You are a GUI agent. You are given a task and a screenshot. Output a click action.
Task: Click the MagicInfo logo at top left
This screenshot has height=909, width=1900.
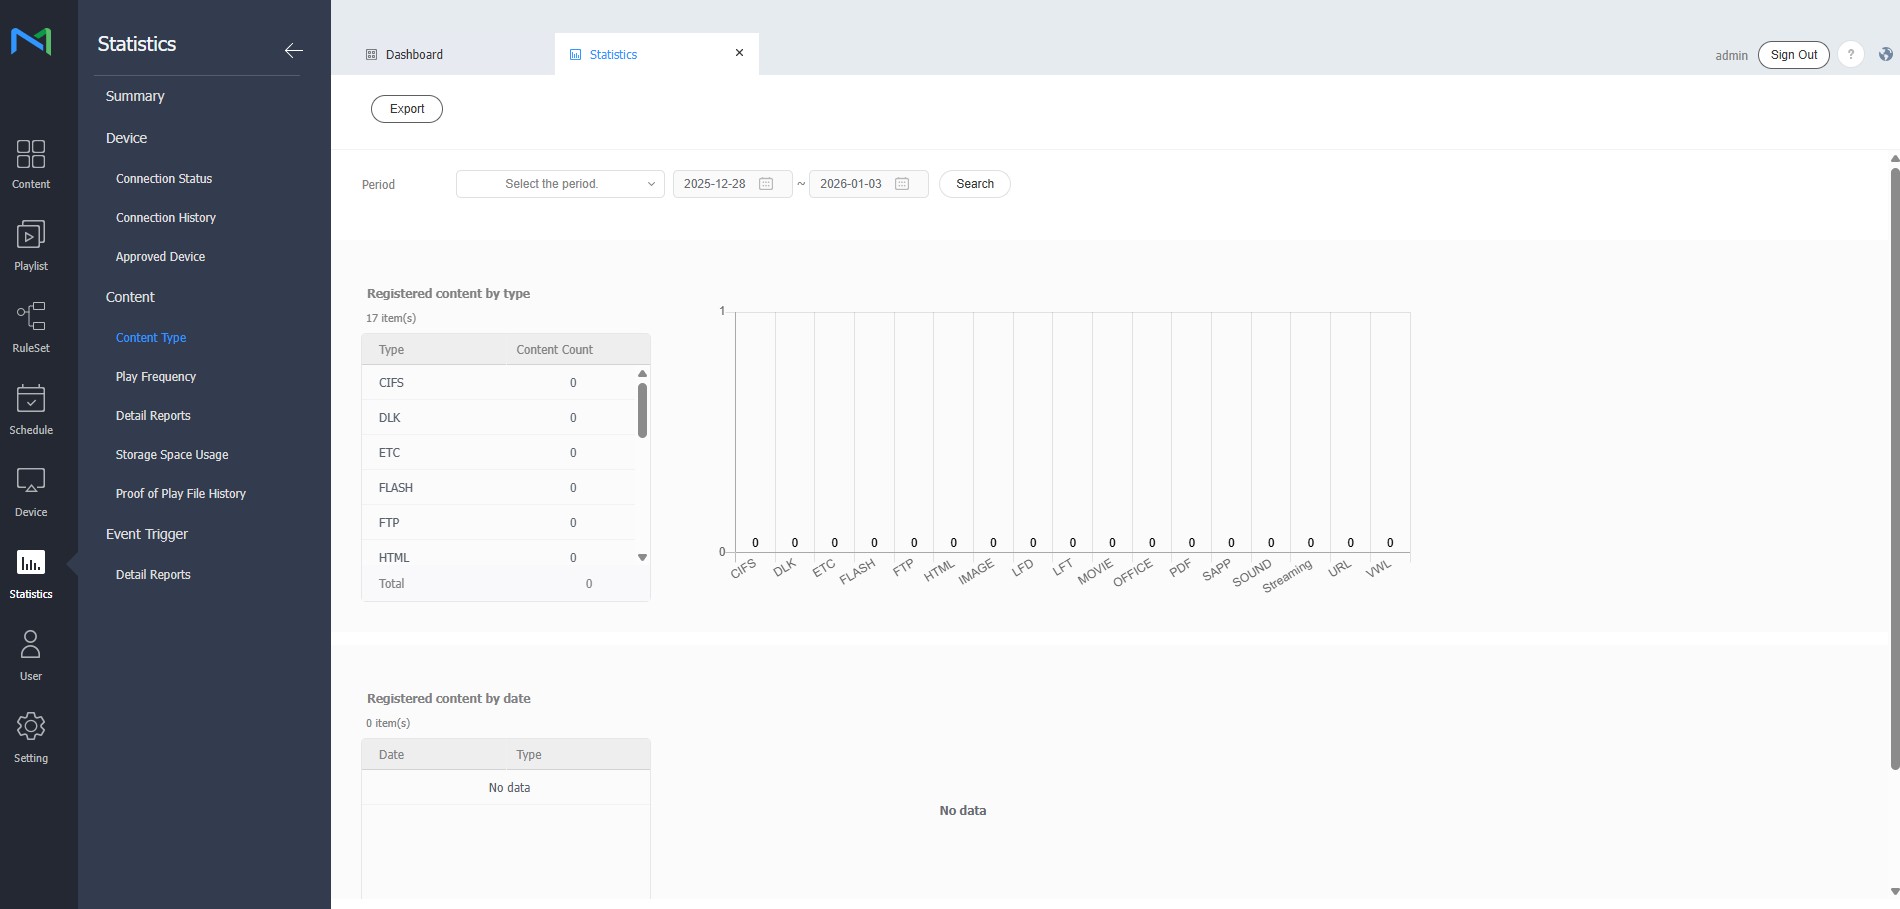(31, 42)
